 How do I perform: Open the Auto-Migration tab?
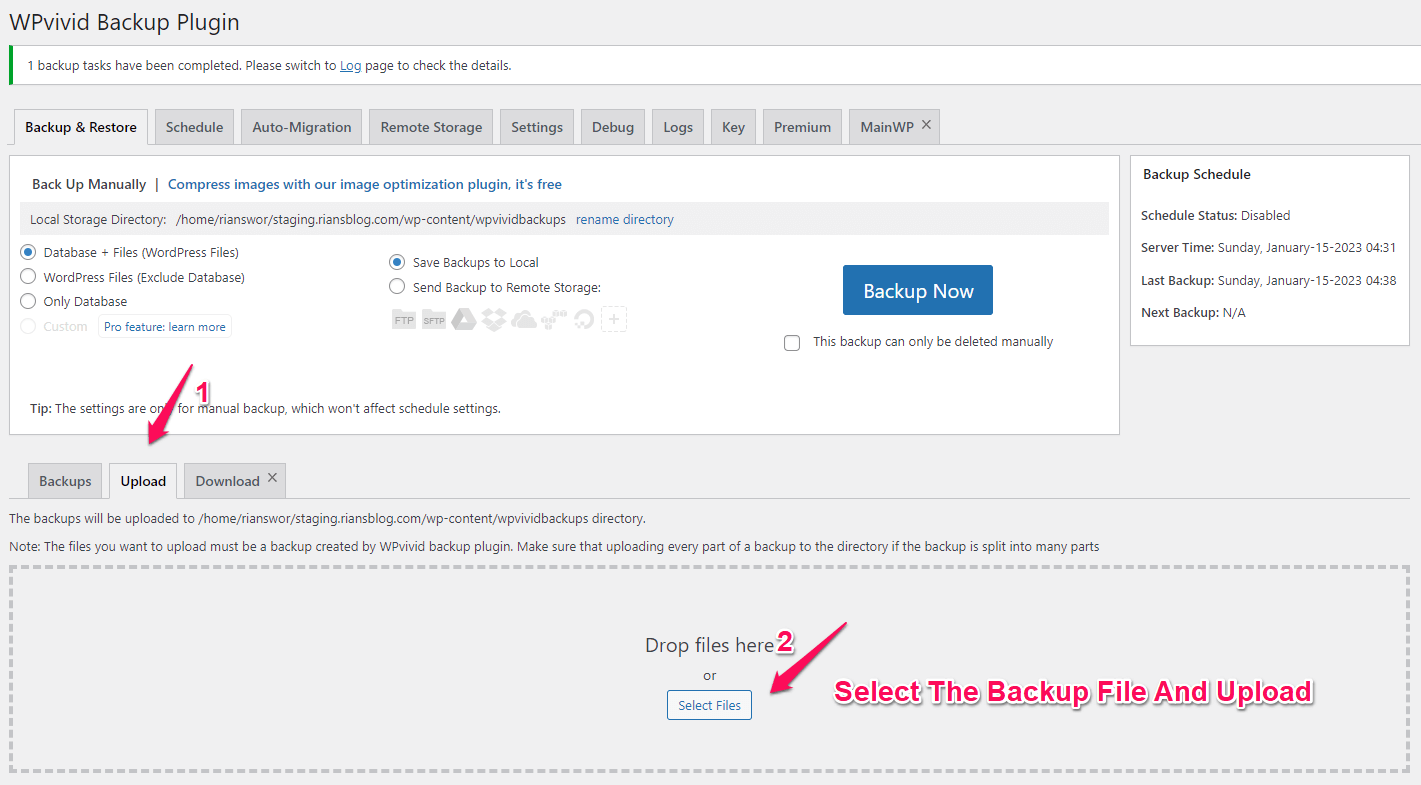point(302,127)
